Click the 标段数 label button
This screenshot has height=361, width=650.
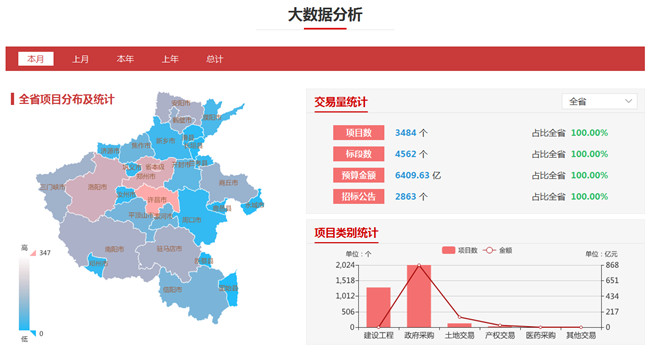point(359,154)
